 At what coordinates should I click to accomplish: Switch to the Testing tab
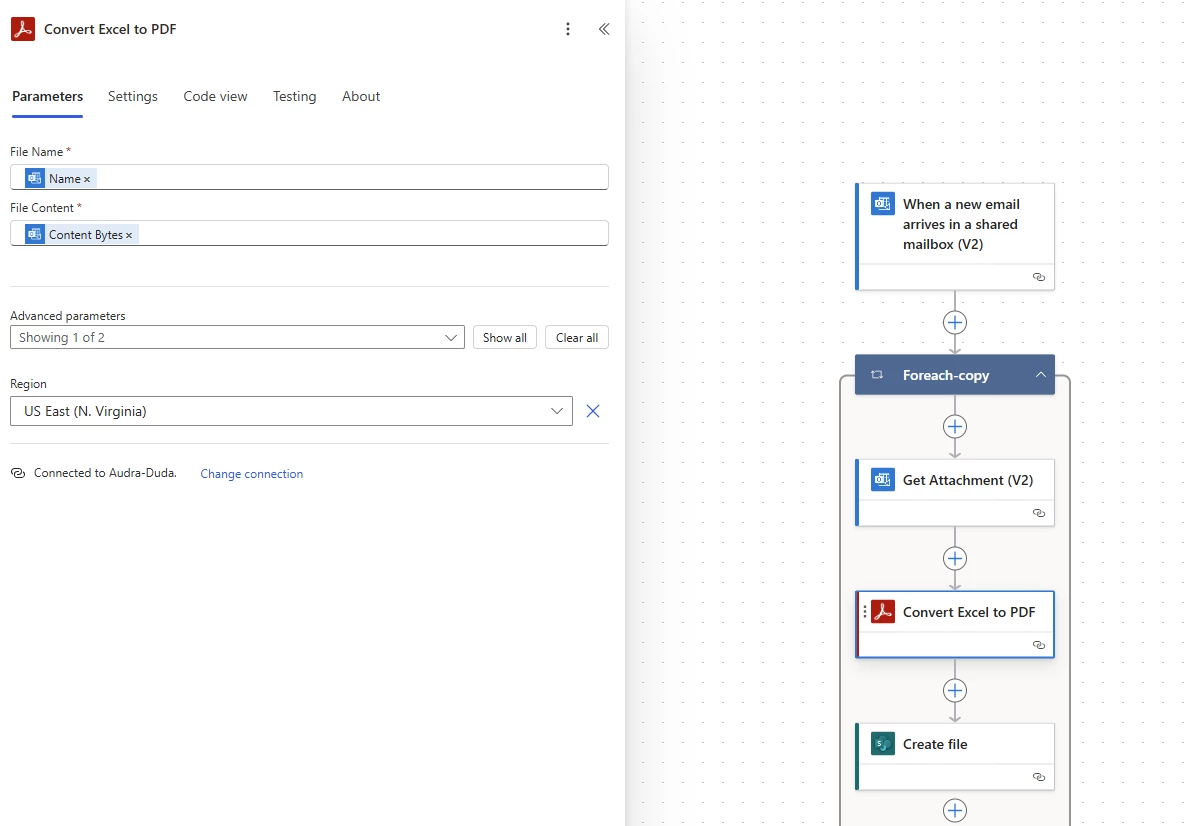pyautogui.click(x=294, y=96)
